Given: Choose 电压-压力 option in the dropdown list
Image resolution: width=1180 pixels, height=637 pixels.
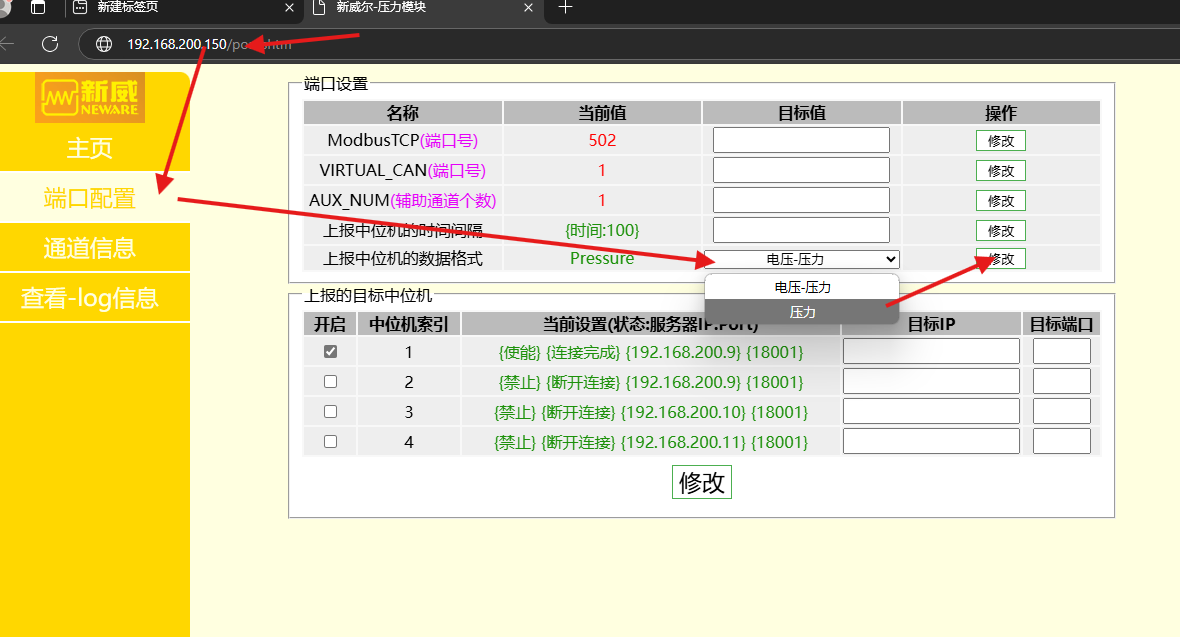Looking at the screenshot, I should click(x=802, y=287).
